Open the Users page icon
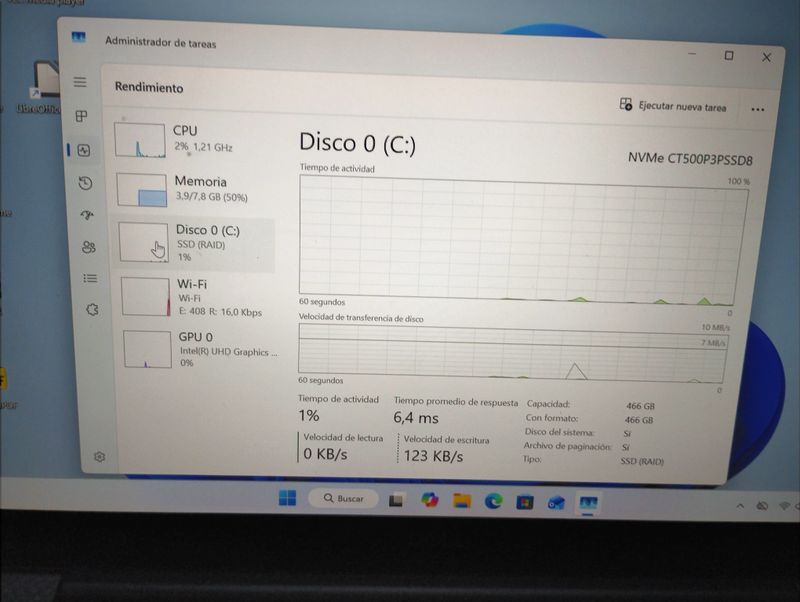Viewport: 800px width, 602px height. (89, 247)
